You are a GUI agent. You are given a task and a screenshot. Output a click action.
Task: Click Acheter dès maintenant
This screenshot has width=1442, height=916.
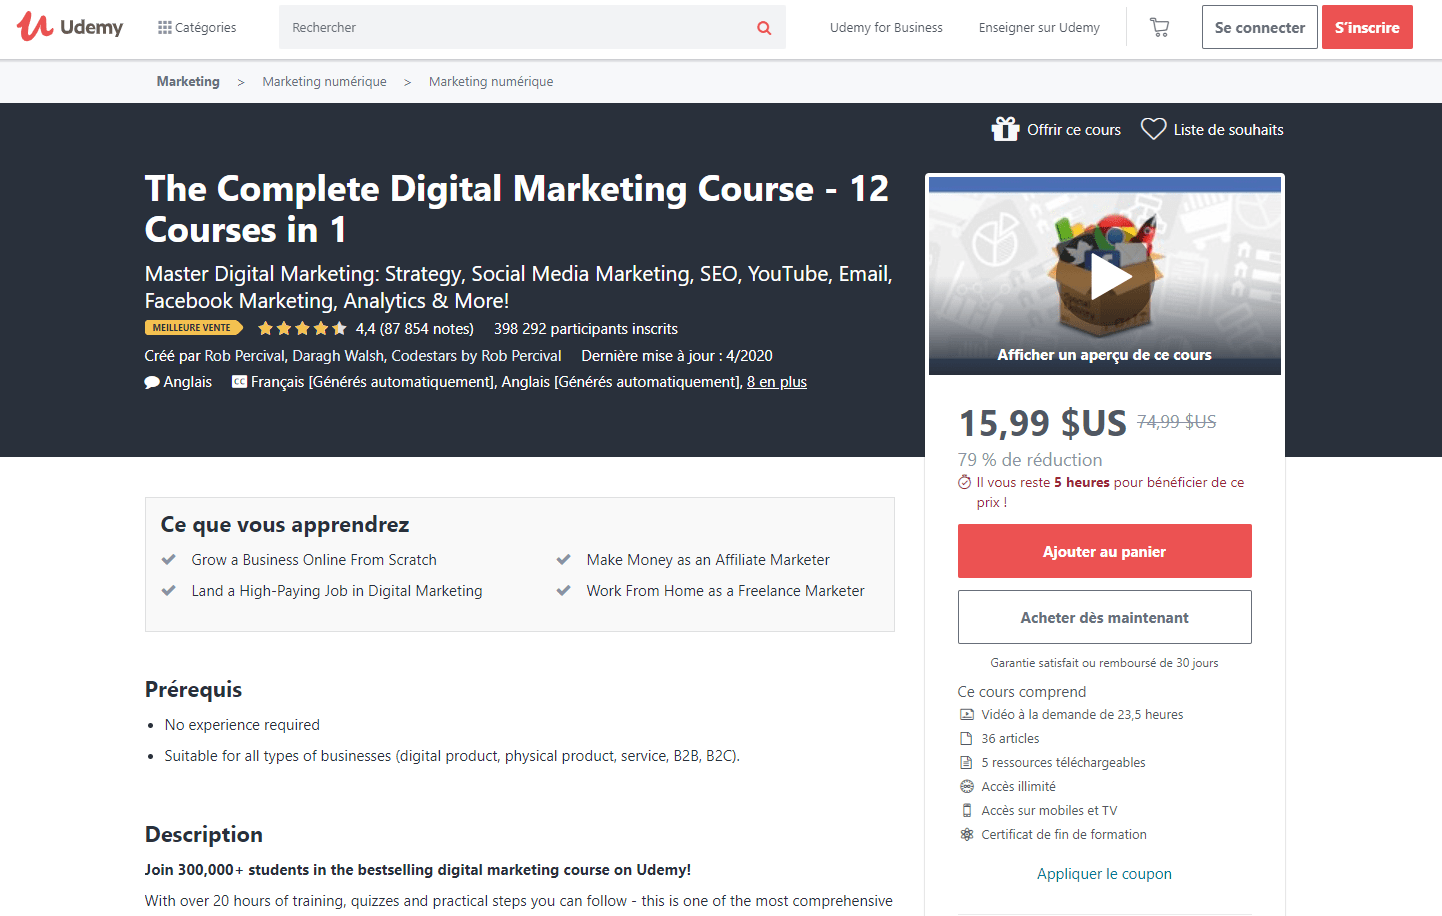1104,617
